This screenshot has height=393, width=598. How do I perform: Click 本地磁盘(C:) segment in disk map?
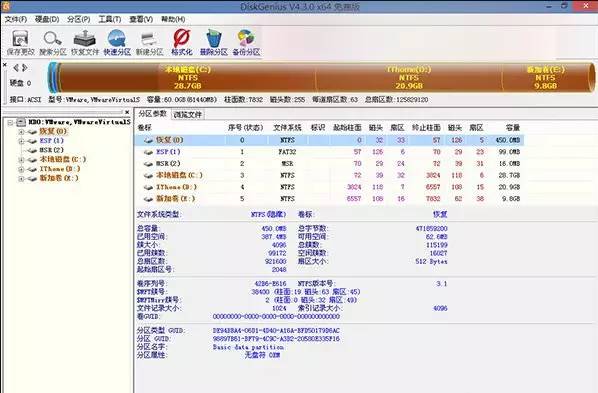click(x=188, y=77)
